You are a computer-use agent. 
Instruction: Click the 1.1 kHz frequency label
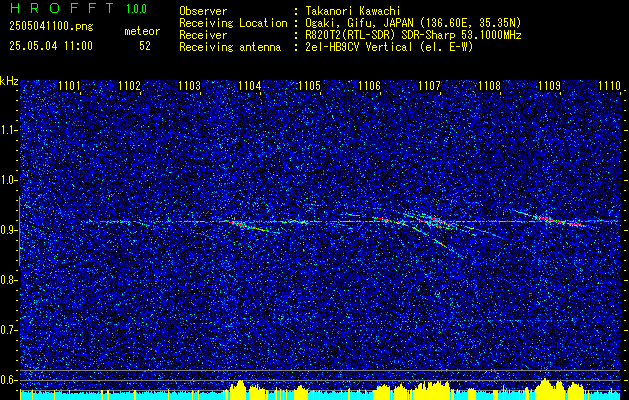coord(9,130)
